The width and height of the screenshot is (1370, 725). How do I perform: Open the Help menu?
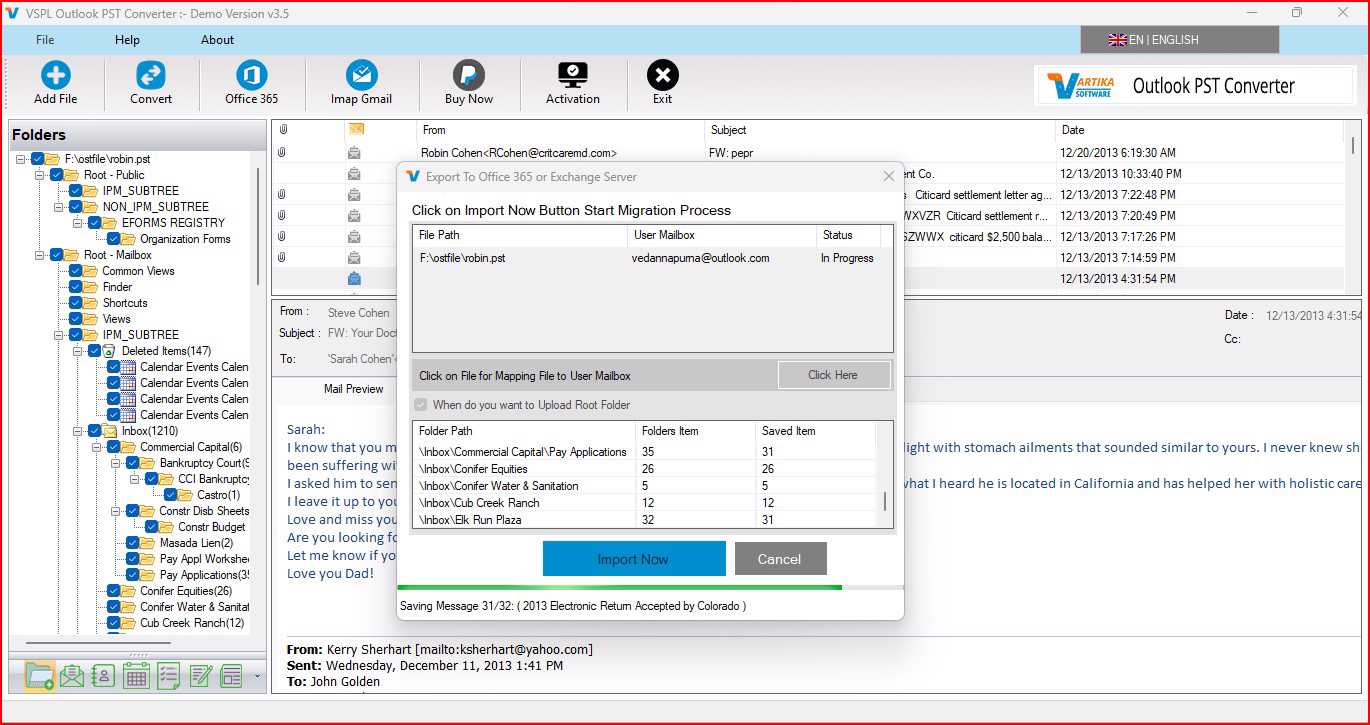pos(127,40)
